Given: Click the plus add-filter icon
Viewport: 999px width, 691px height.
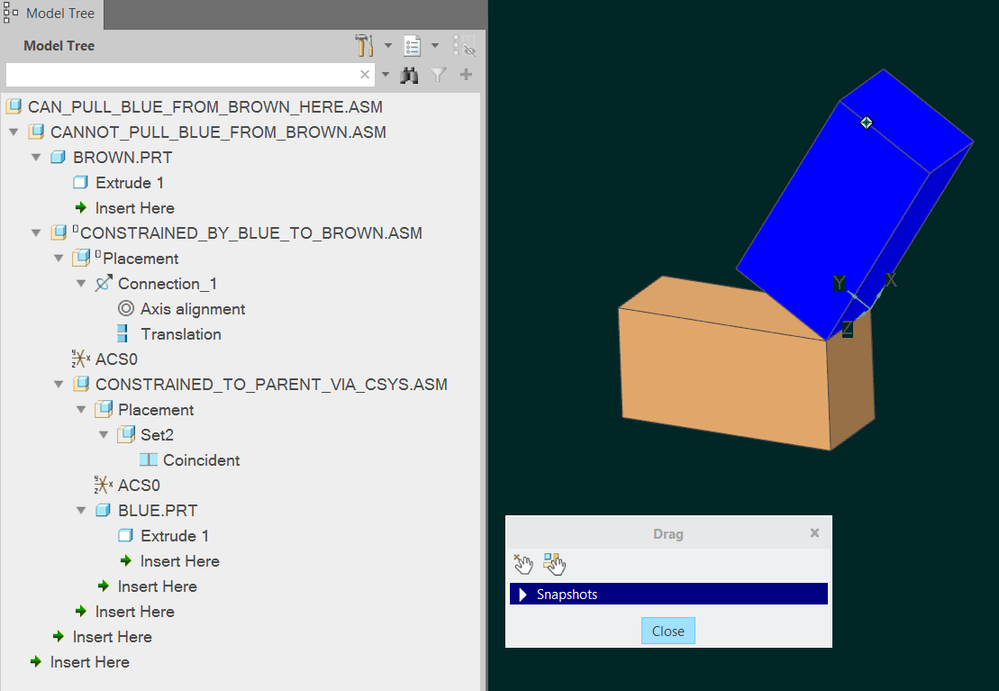Looking at the screenshot, I should pos(466,75).
